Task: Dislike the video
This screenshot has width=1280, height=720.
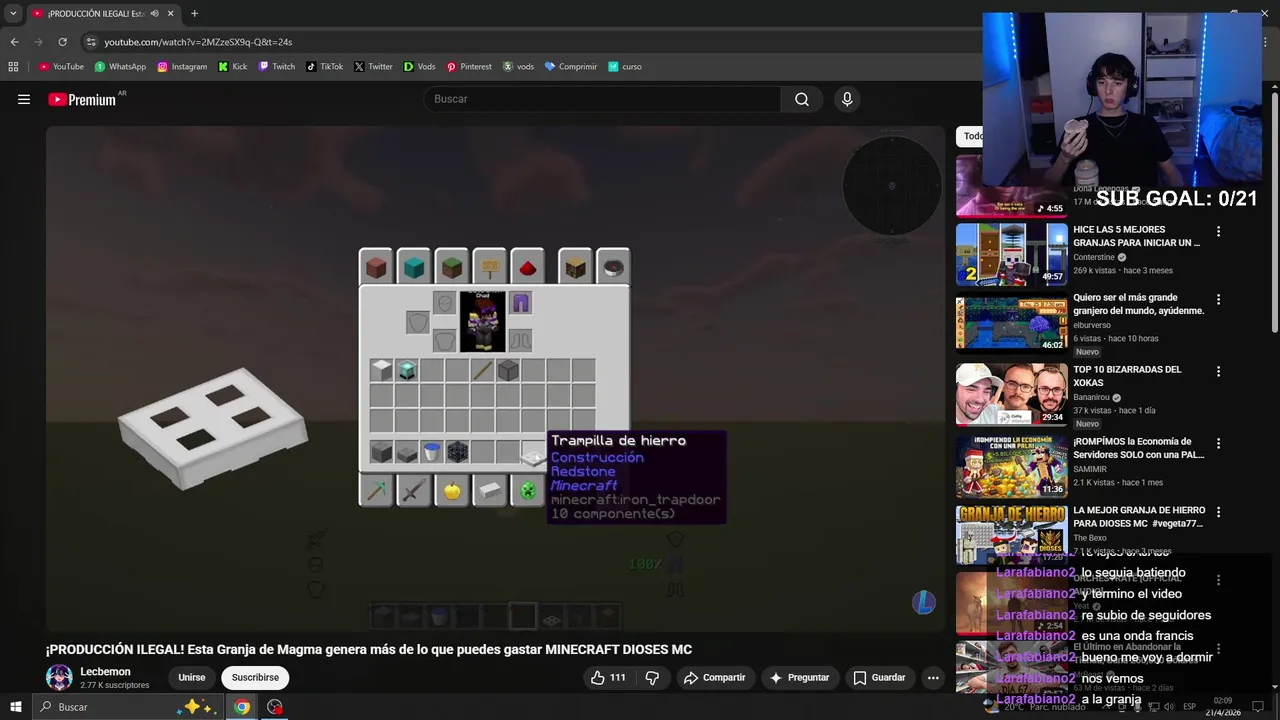Action: click(652, 677)
